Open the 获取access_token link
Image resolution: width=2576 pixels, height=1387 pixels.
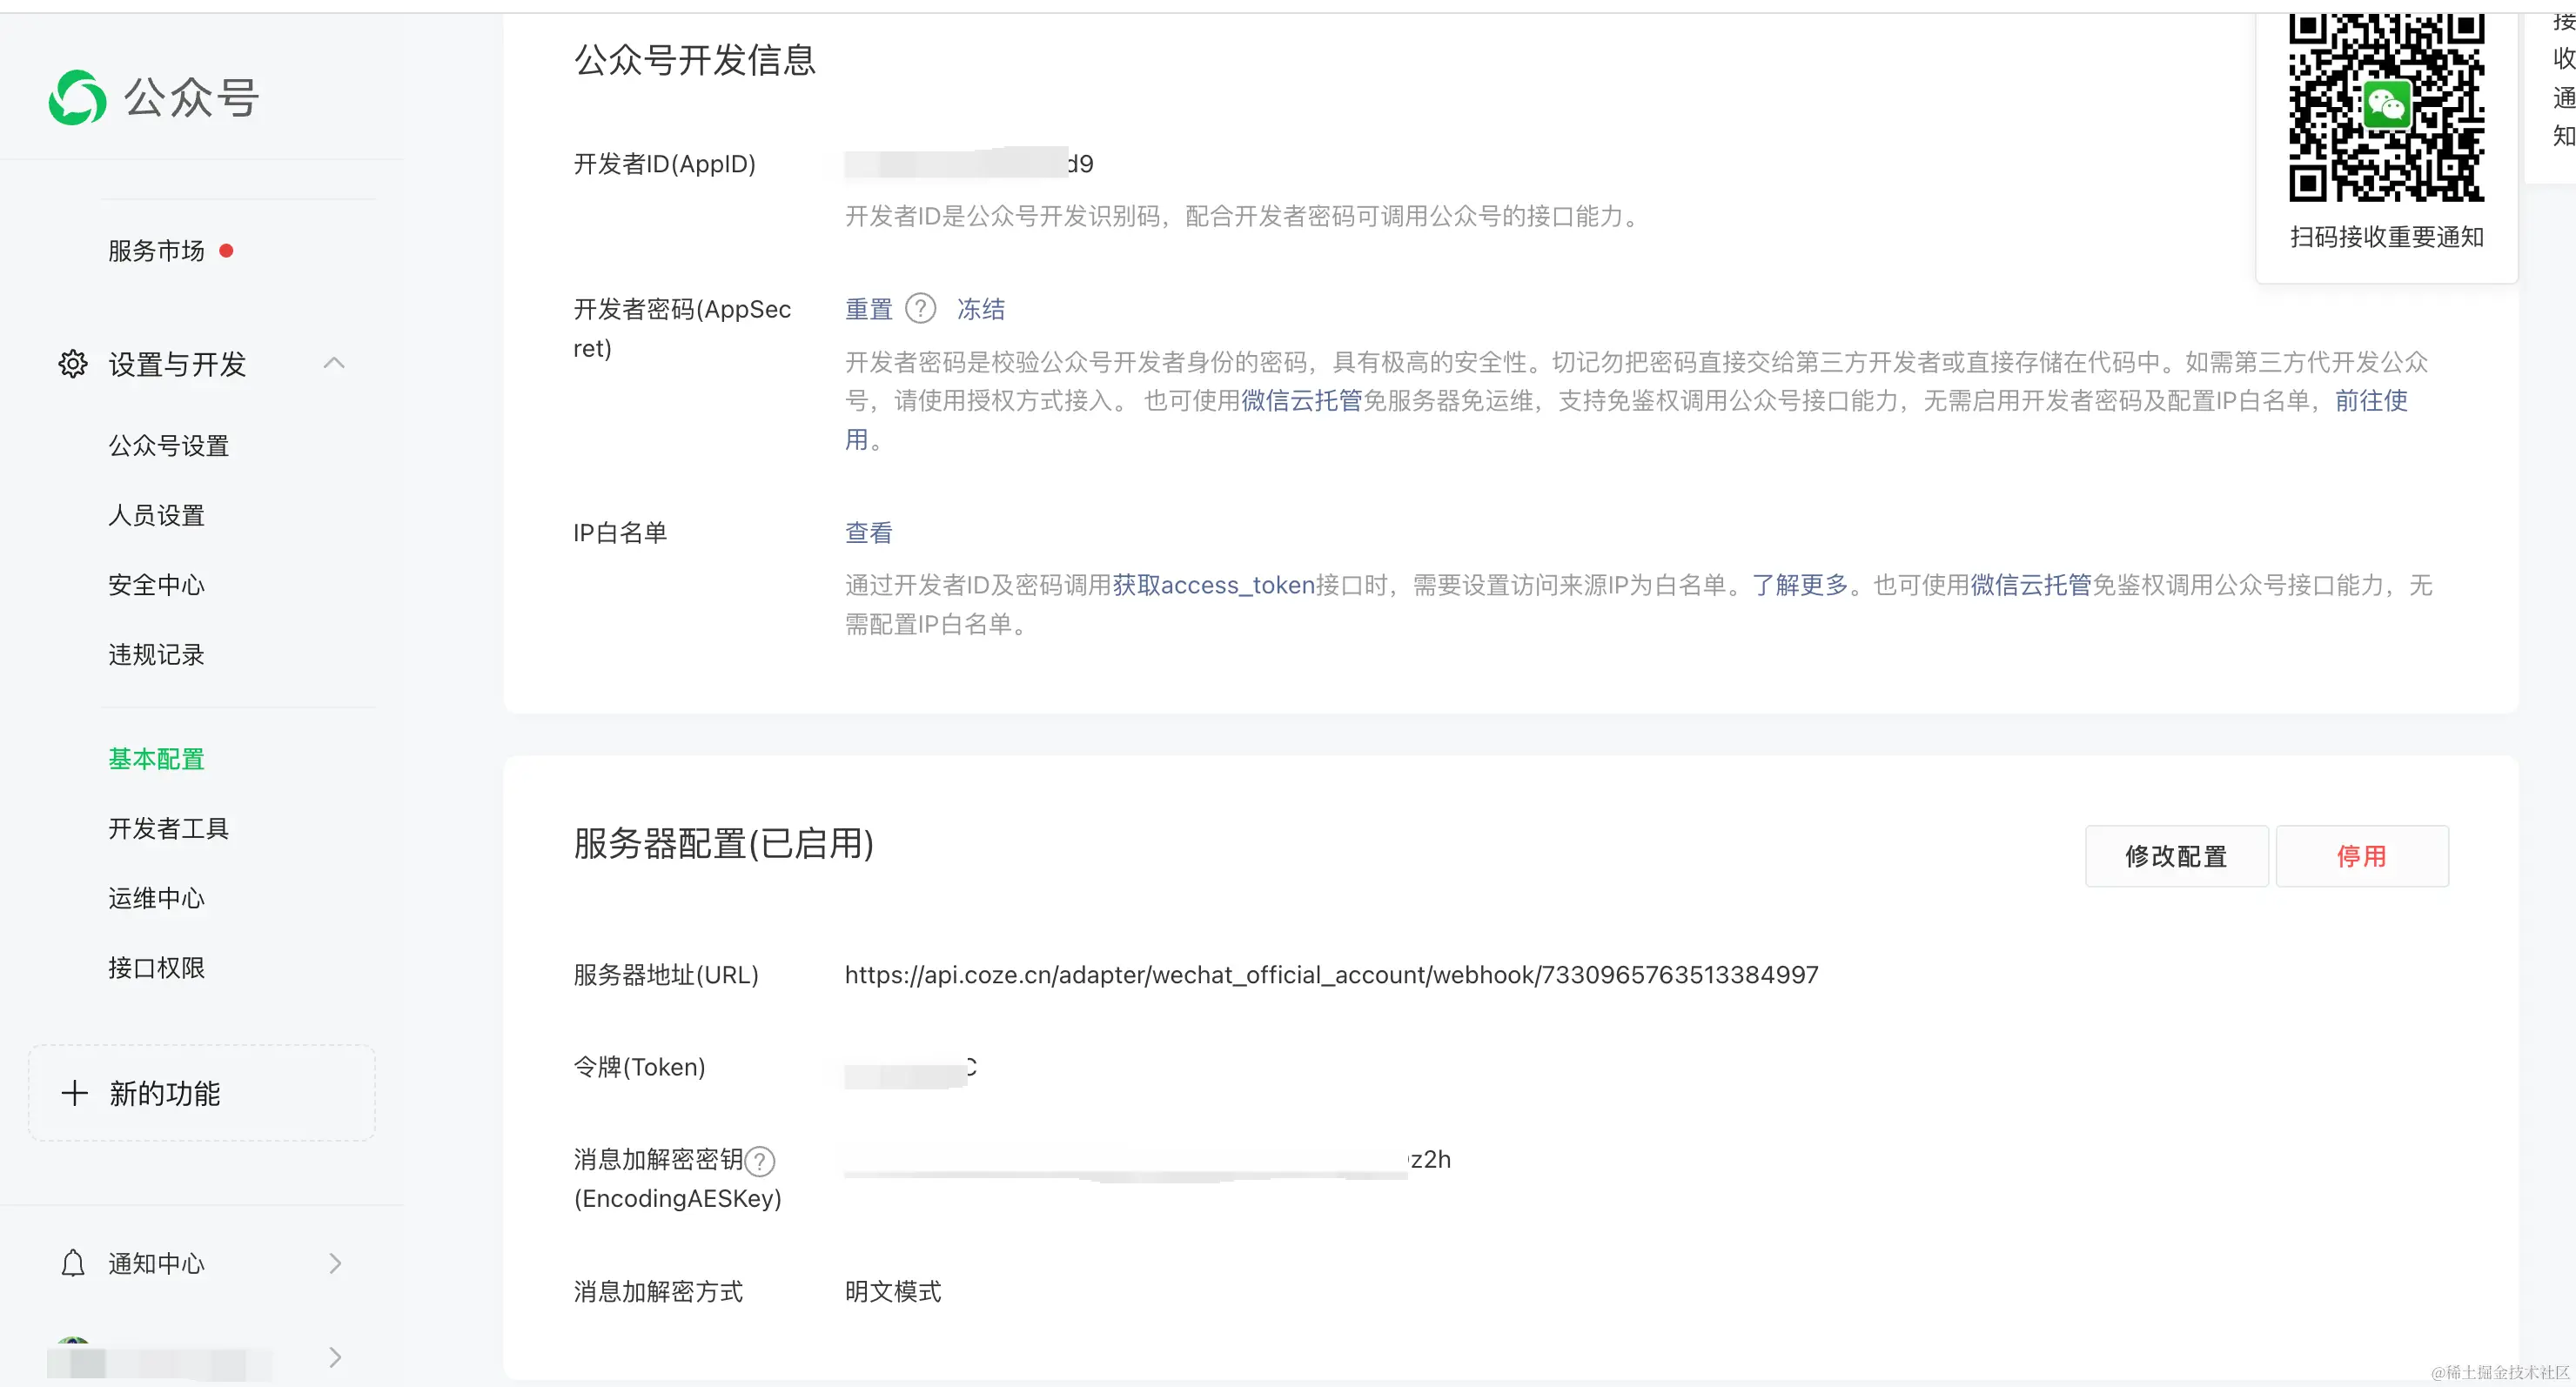click(1213, 585)
